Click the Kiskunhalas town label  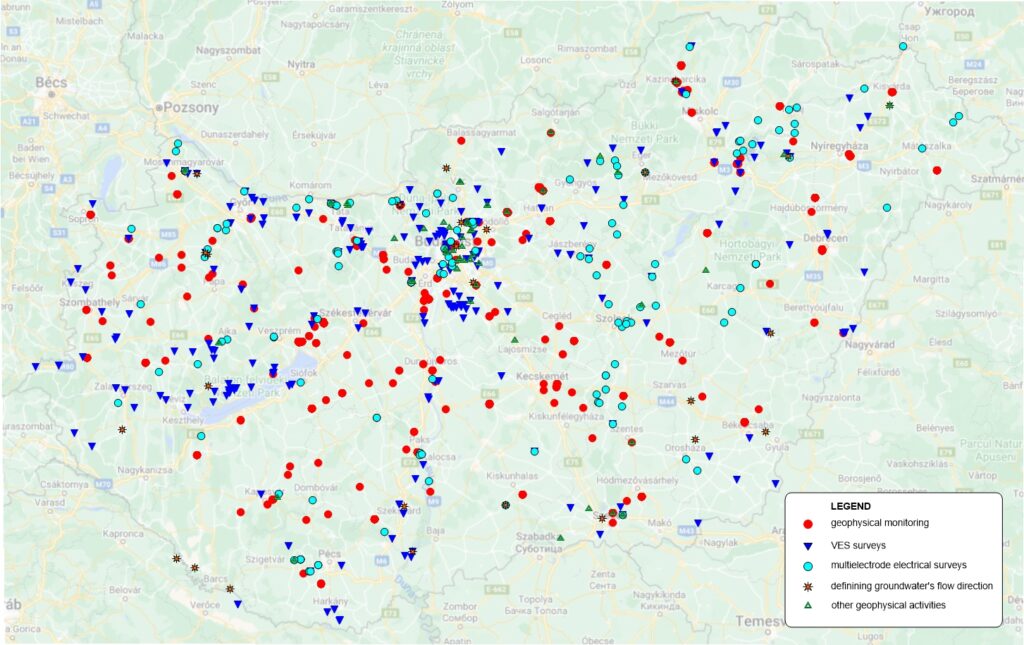pos(511,476)
